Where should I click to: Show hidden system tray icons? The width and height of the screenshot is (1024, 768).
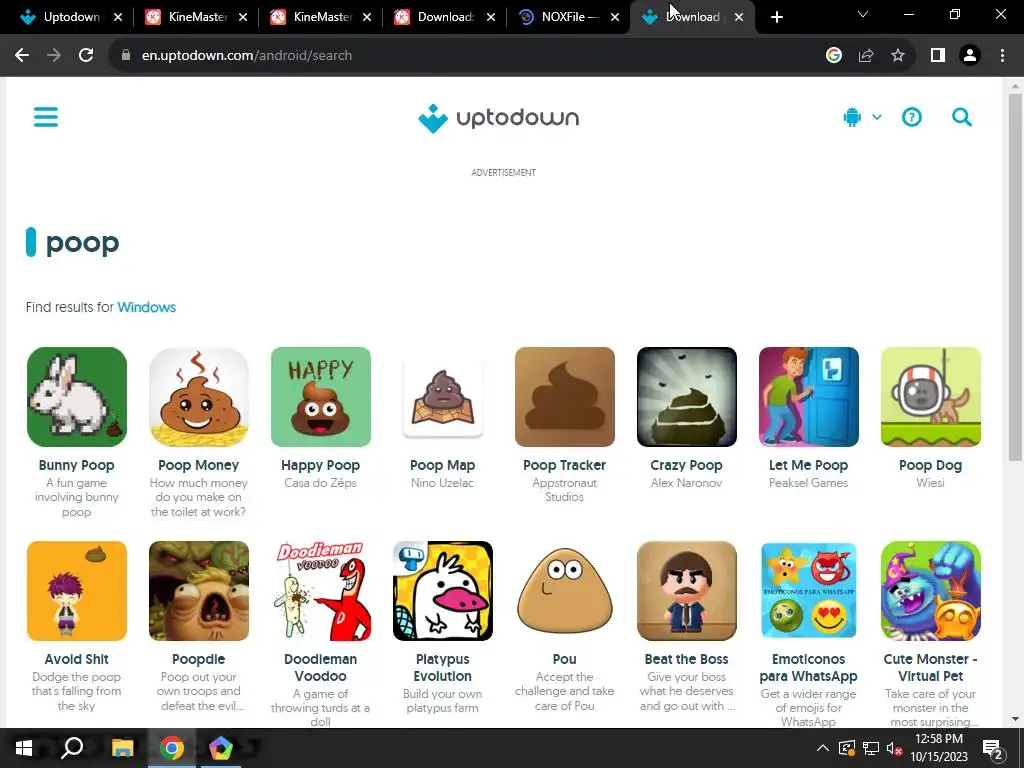tap(823, 748)
